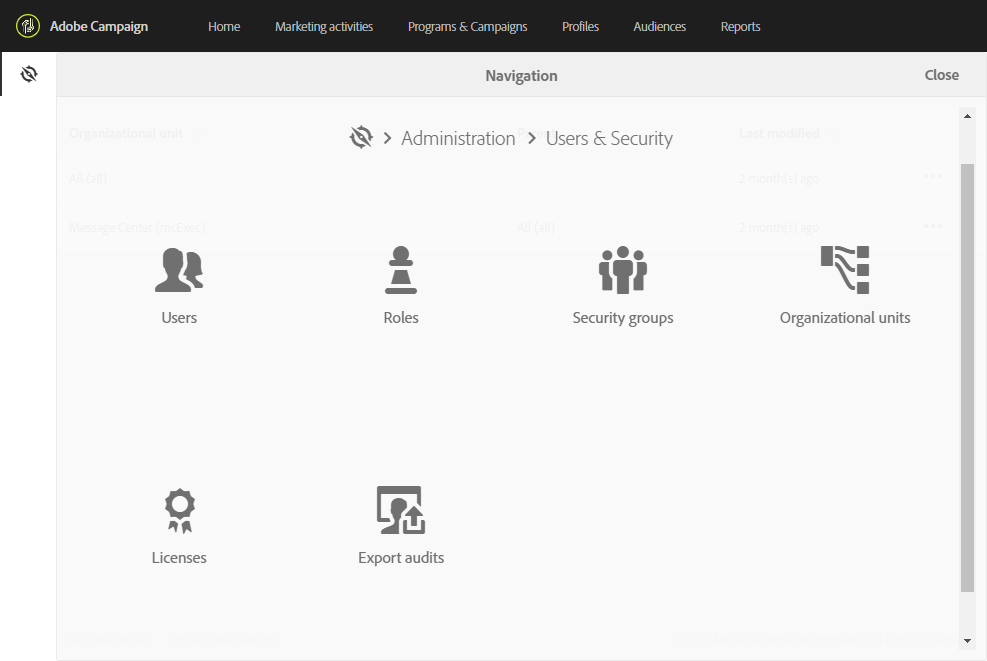Click the Security groups label text
The width and height of the screenshot is (987, 661).
623,318
